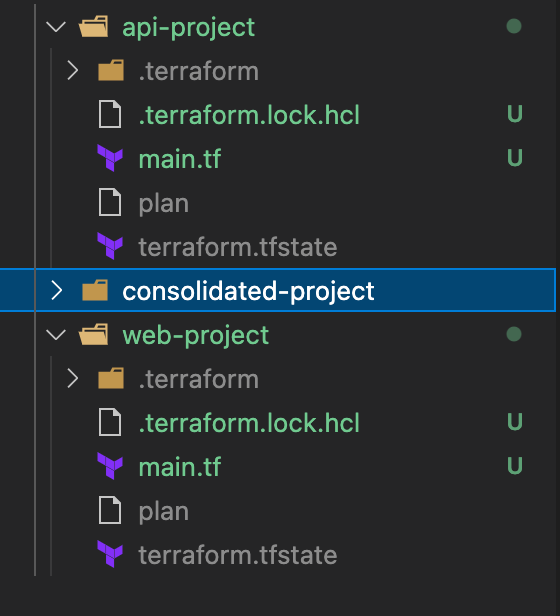The image size is (560, 616).
Task: Click git status dot beside api-project
Action: (x=514, y=26)
